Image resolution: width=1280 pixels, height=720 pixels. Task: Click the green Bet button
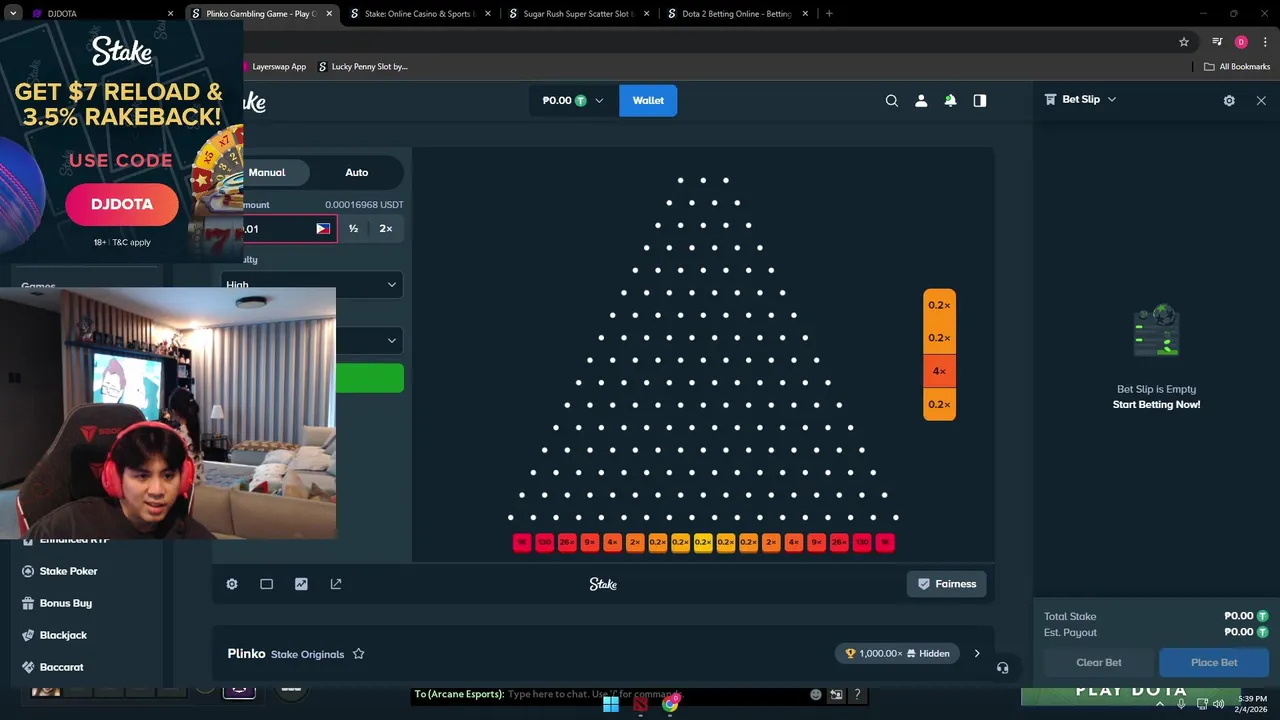[x=370, y=378]
